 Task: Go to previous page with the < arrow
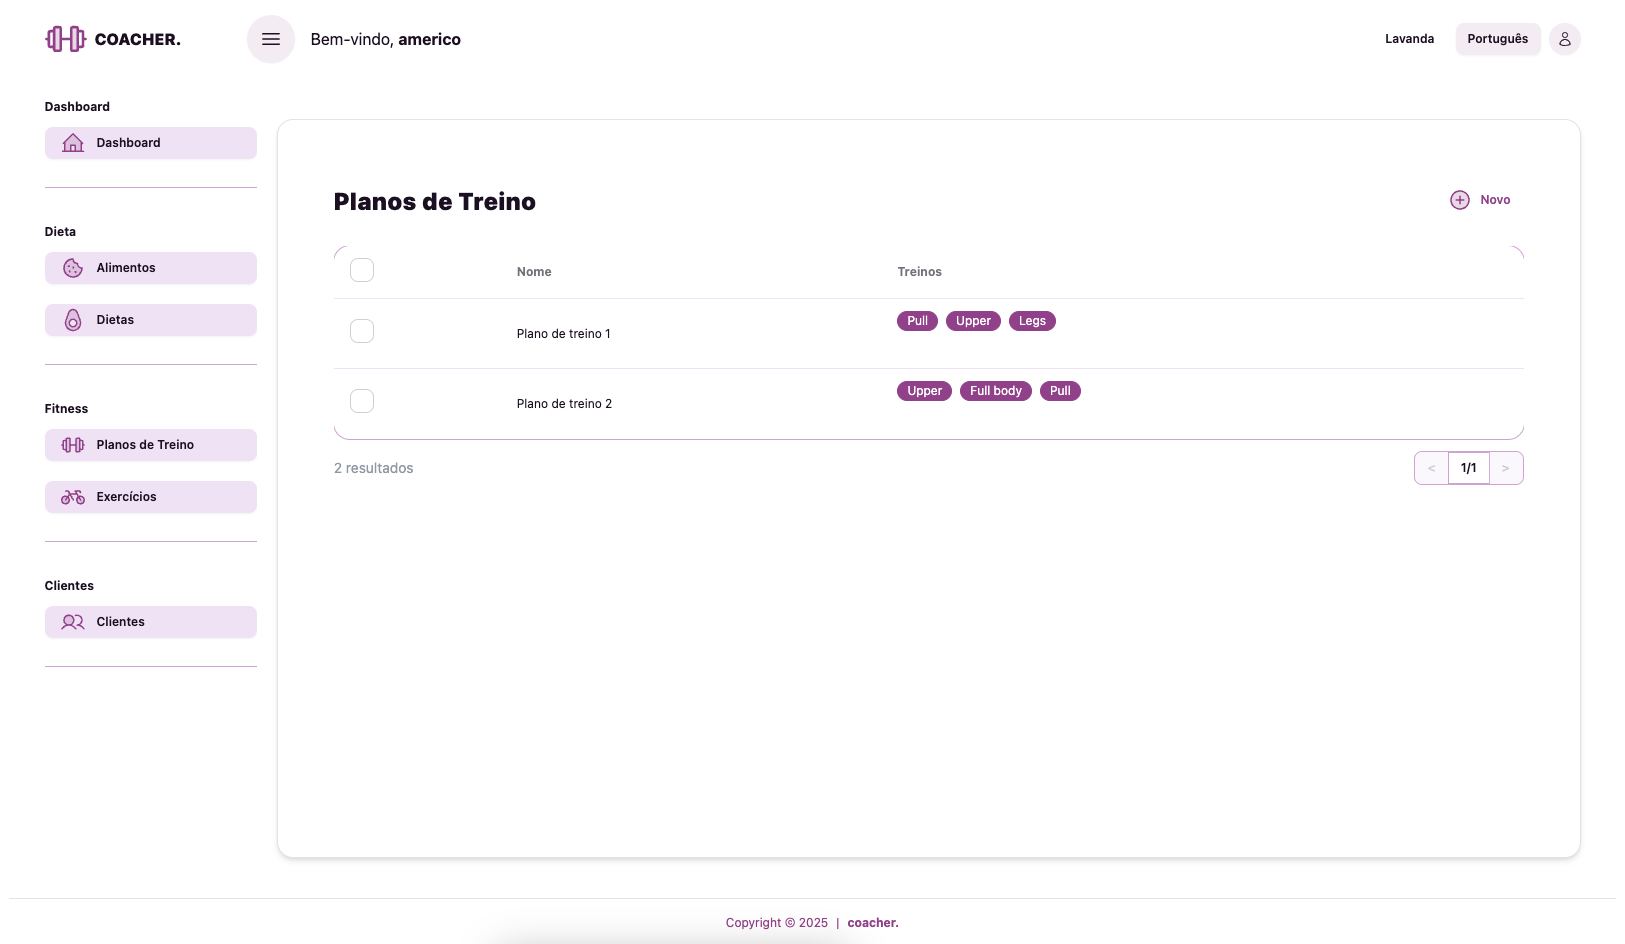1431,468
